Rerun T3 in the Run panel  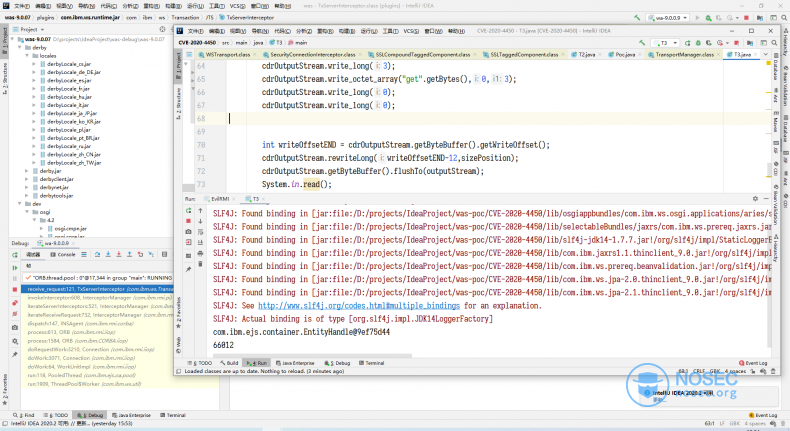[188, 211]
